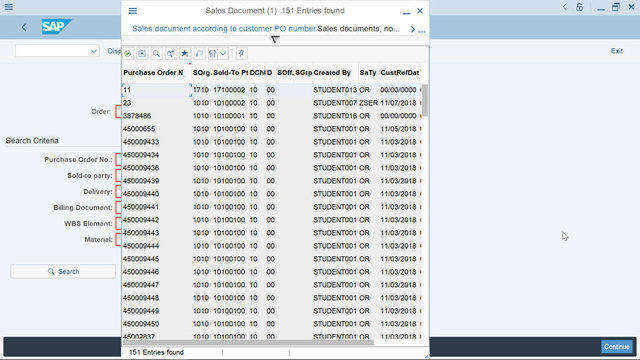The image size is (640, 360).
Task: Click the Exit link
Action: 616,51
